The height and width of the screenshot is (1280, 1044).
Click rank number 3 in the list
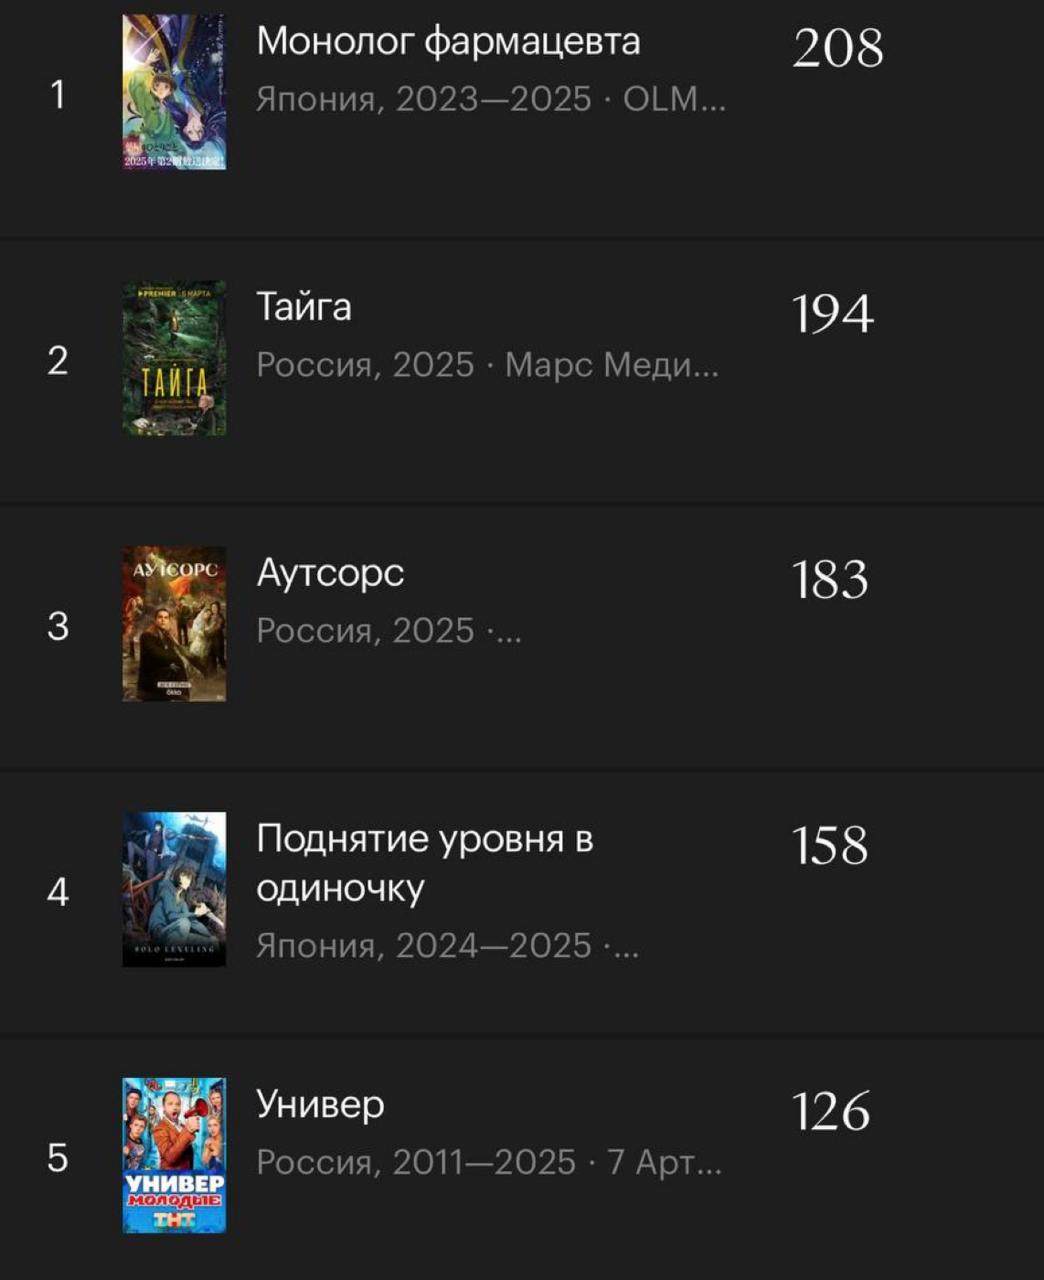pyautogui.click(x=58, y=626)
